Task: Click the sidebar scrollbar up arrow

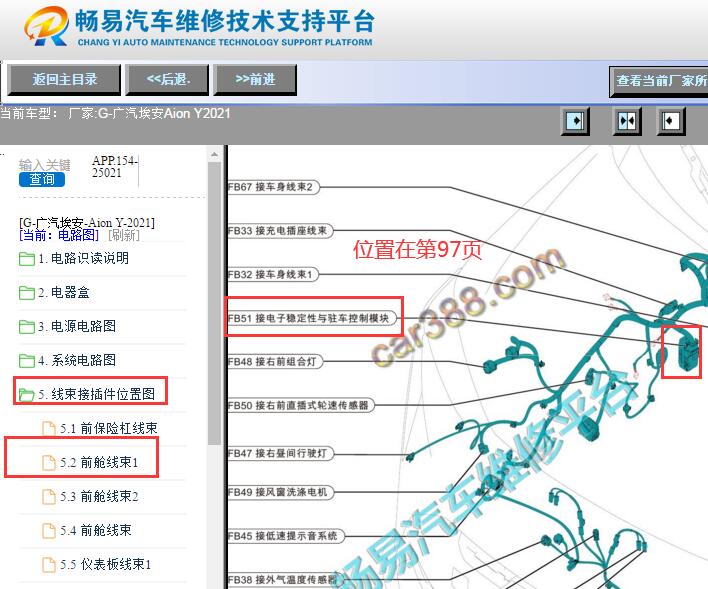Action: click(214, 155)
